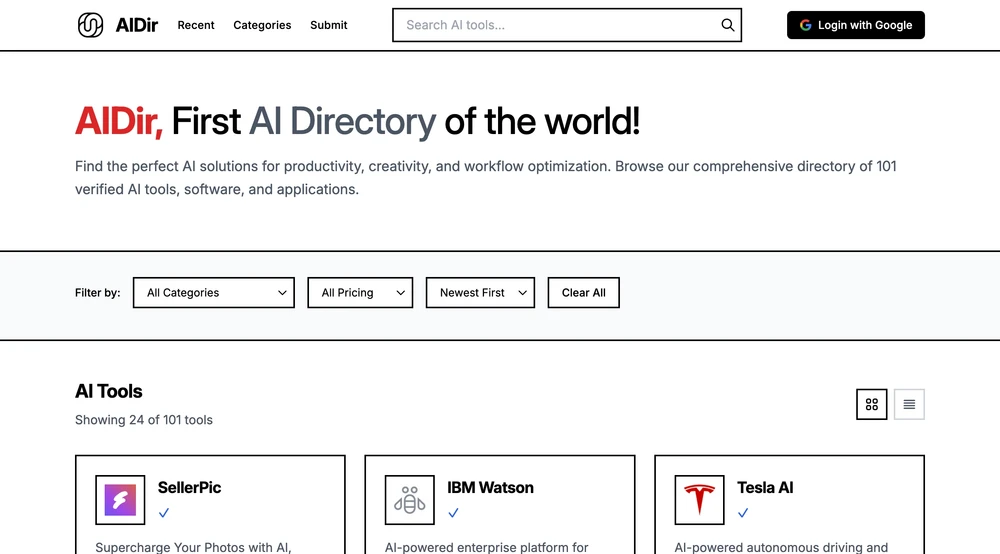This screenshot has width=1000, height=554.
Task: Open the IBM Watson tool title
Action: click(490, 488)
